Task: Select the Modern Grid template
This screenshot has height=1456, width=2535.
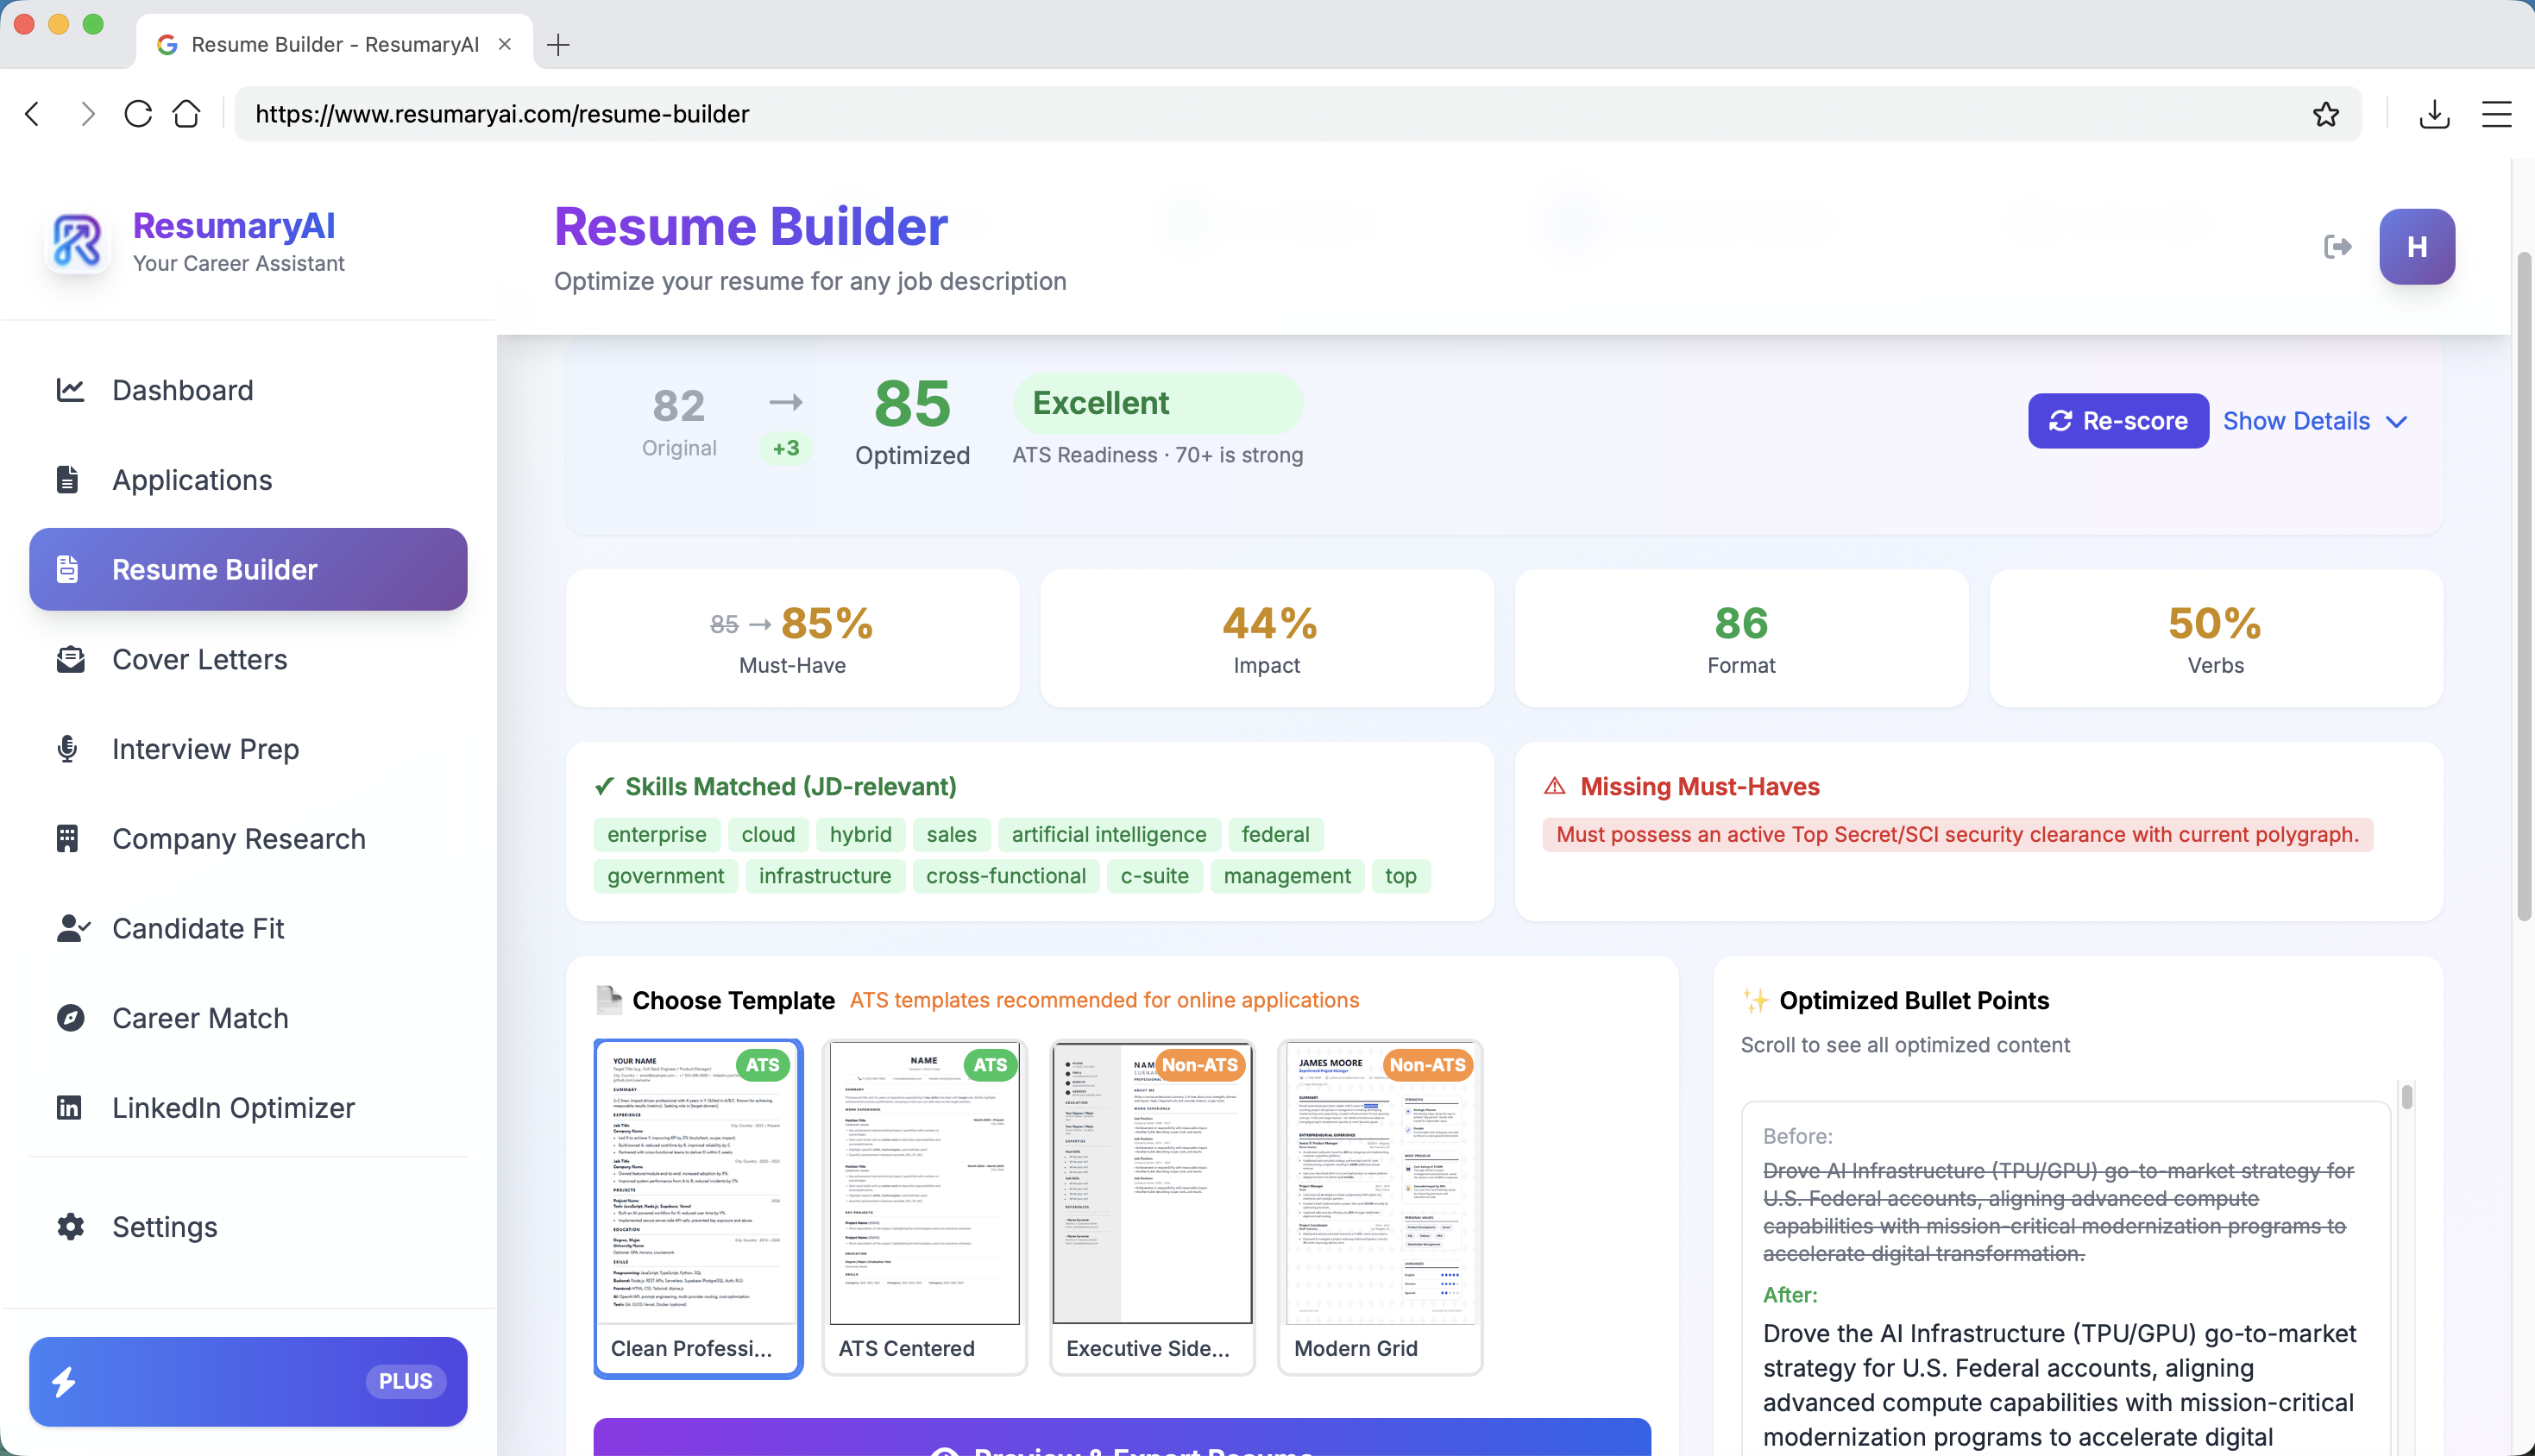Action: [x=1380, y=1208]
